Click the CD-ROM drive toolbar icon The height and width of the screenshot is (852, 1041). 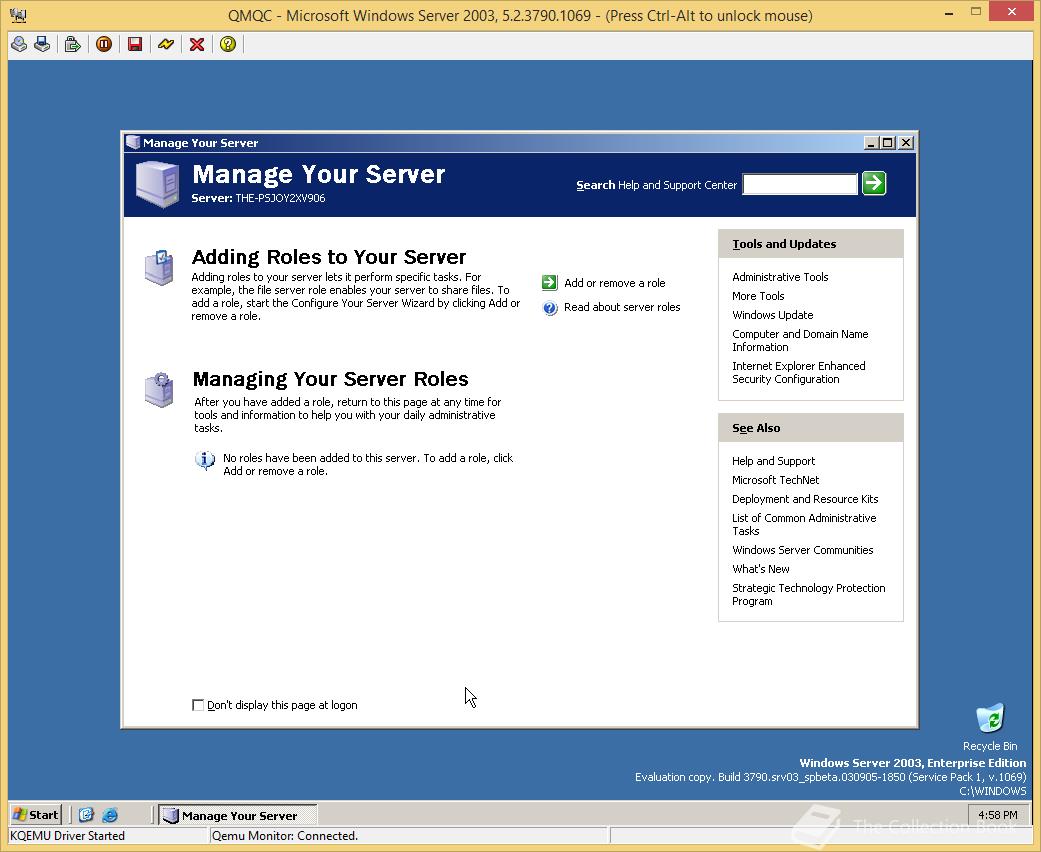(x=19, y=44)
